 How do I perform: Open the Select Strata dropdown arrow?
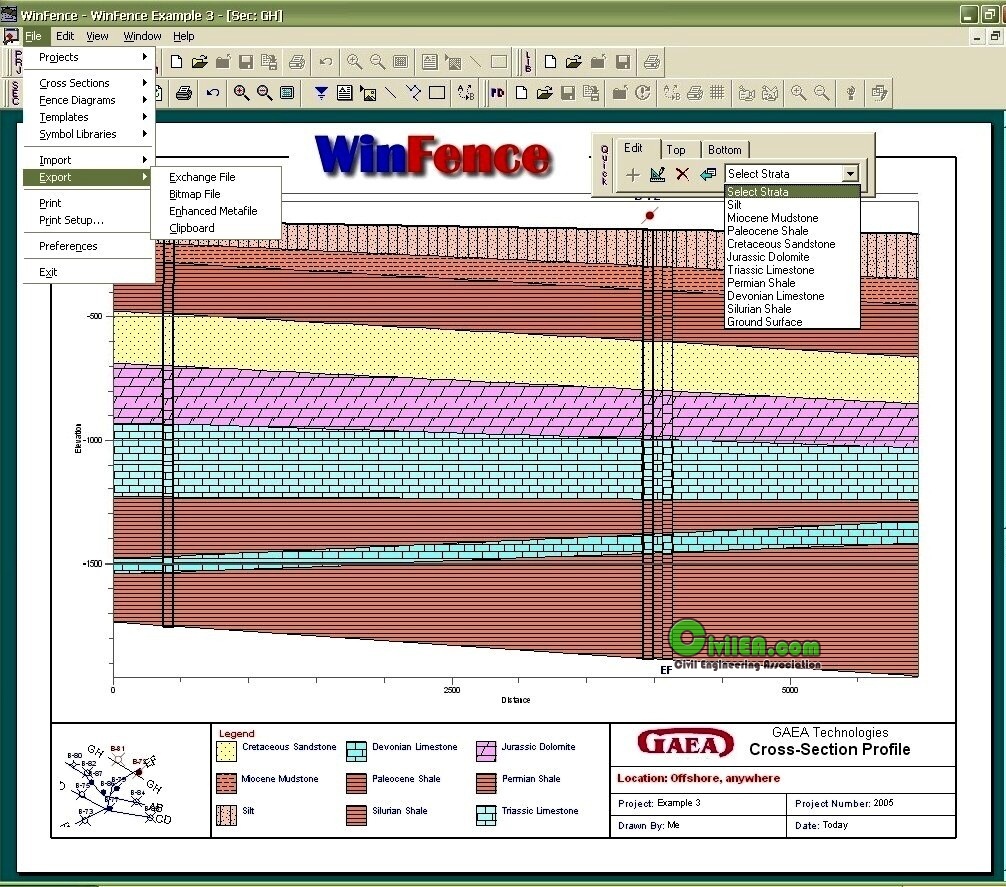tap(850, 174)
